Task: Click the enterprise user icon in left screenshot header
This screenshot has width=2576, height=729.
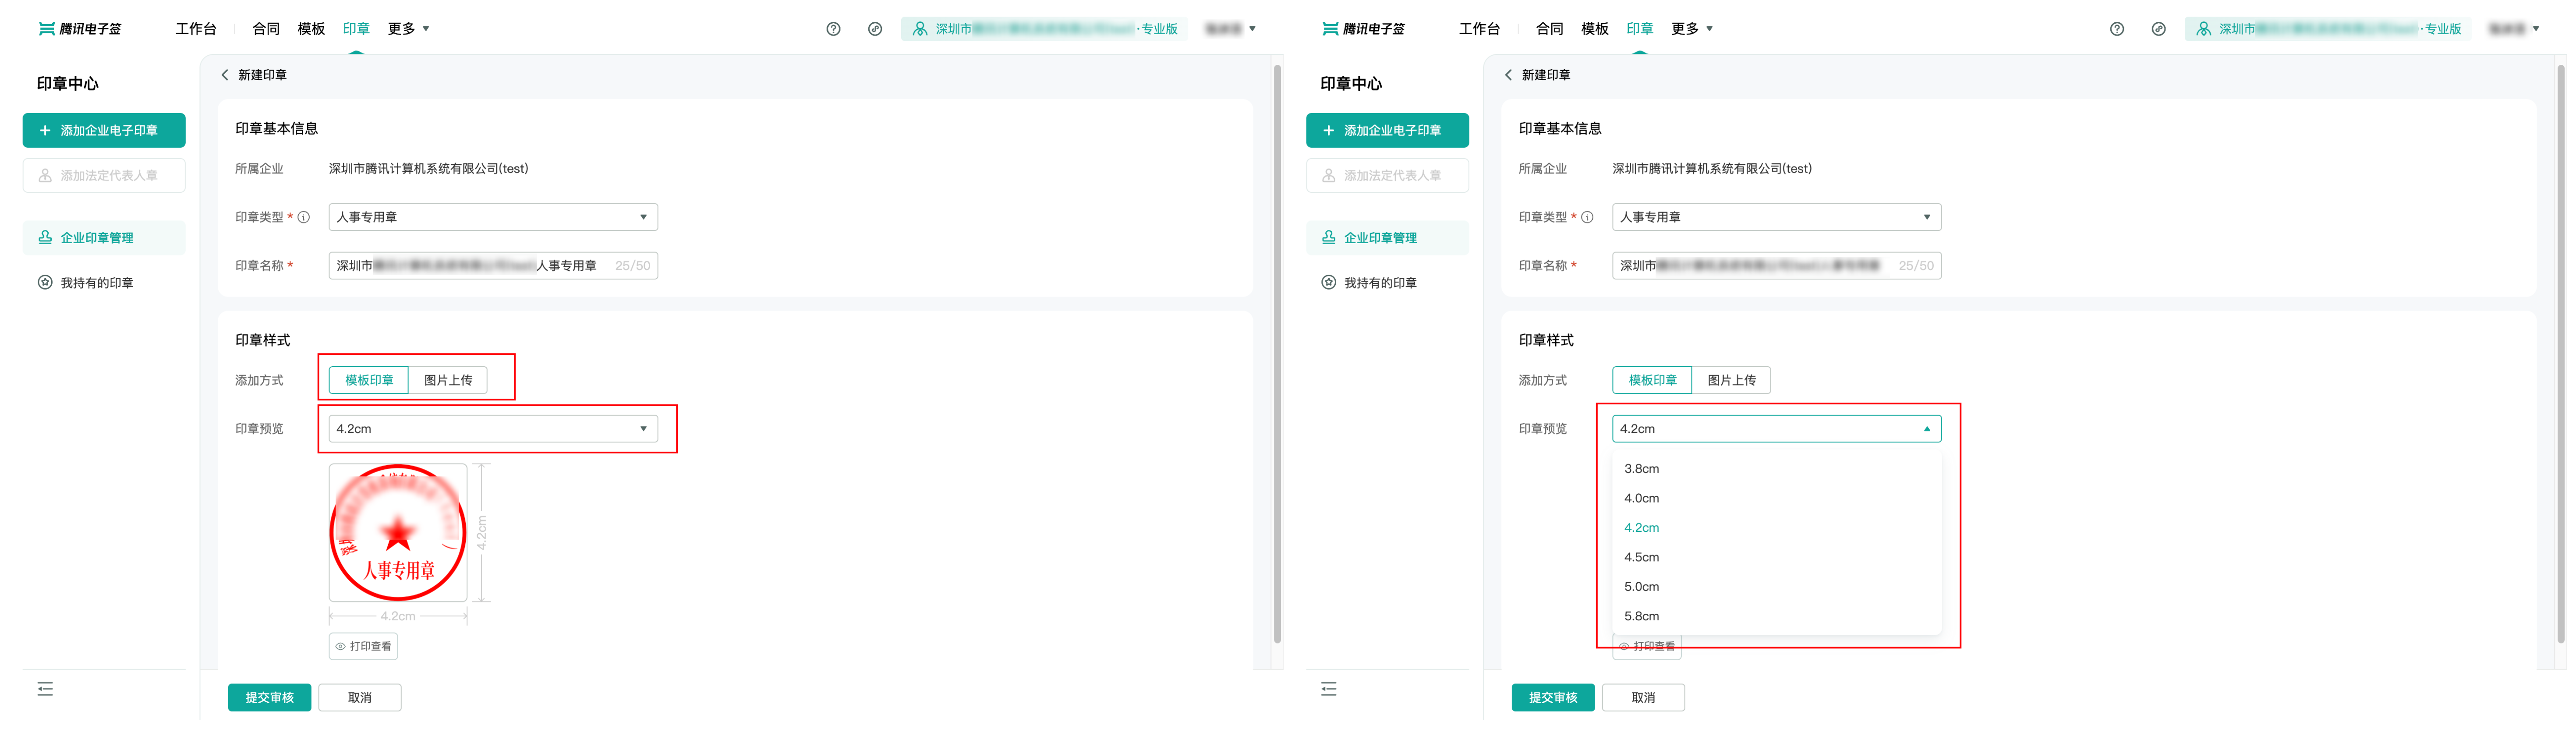Action: point(920,29)
